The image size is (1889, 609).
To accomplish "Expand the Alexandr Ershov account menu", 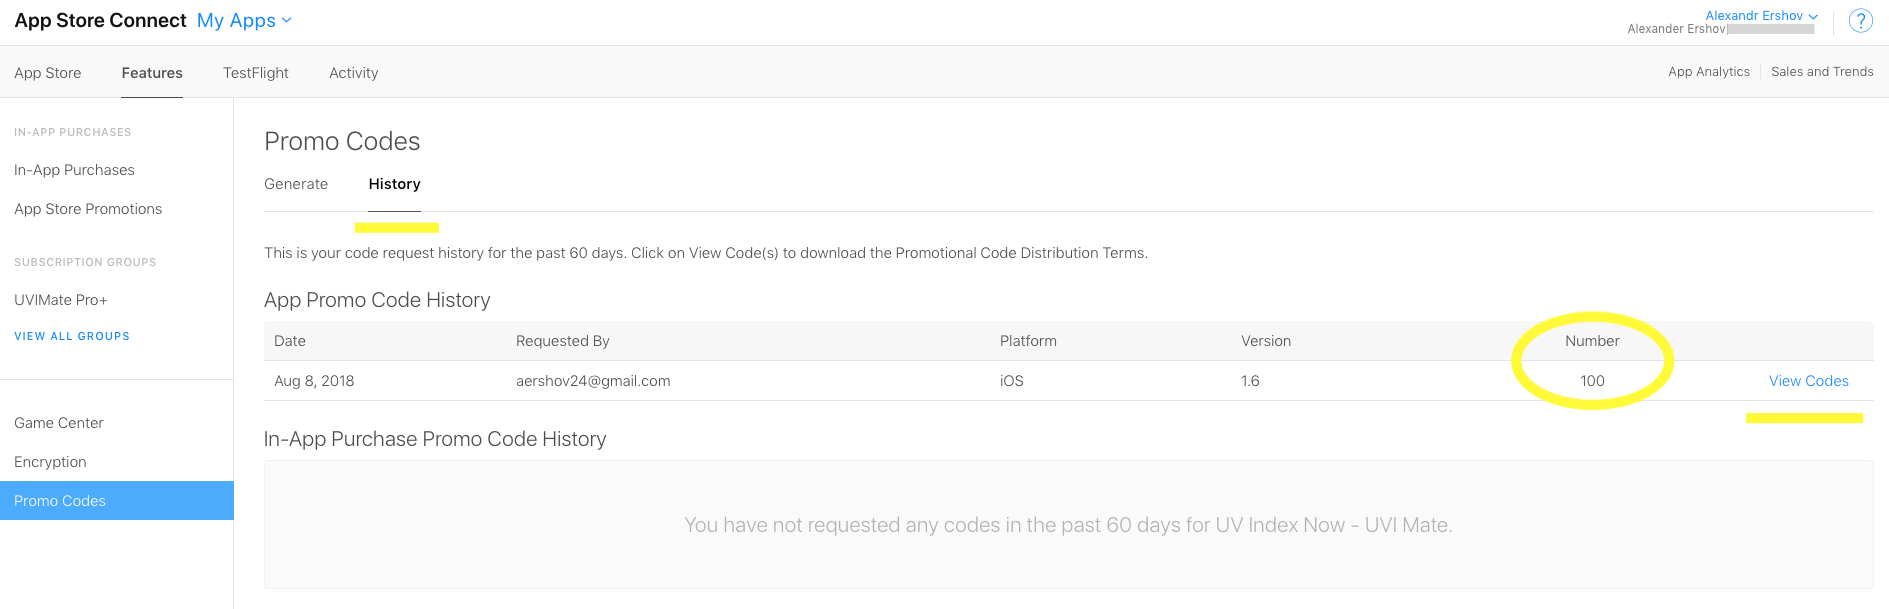I will coord(1761,16).
